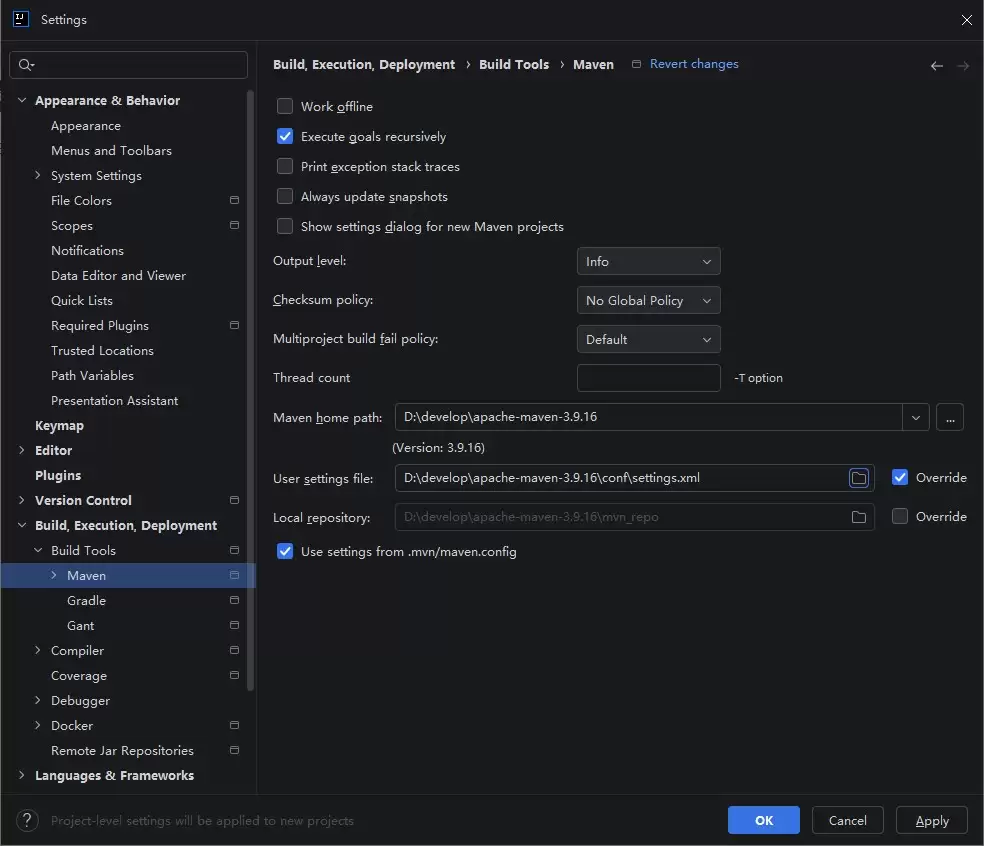Click the back navigation arrow

tap(936, 66)
